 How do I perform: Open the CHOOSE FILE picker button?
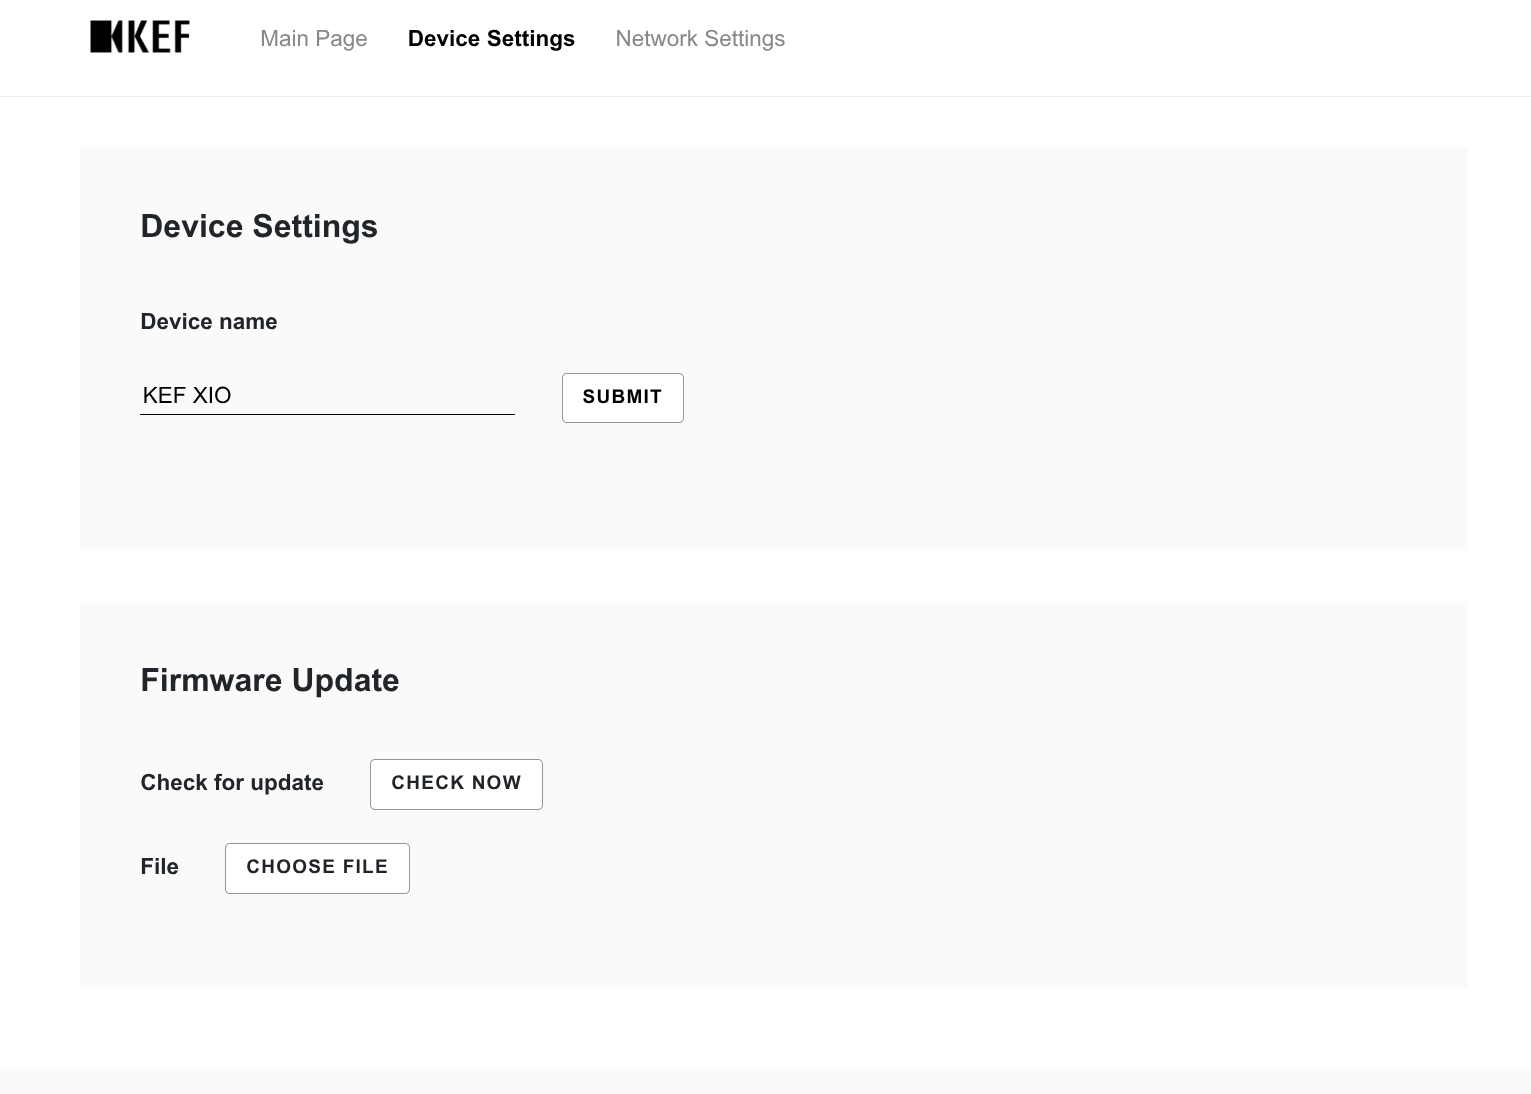click(x=317, y=868)
